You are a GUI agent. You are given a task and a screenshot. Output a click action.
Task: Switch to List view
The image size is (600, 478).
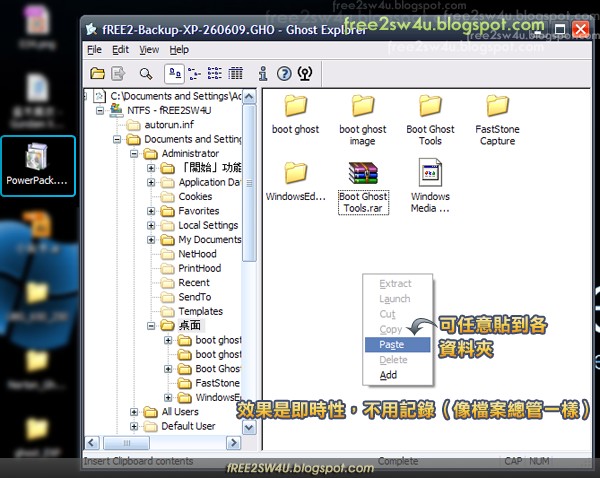point(215,73)
